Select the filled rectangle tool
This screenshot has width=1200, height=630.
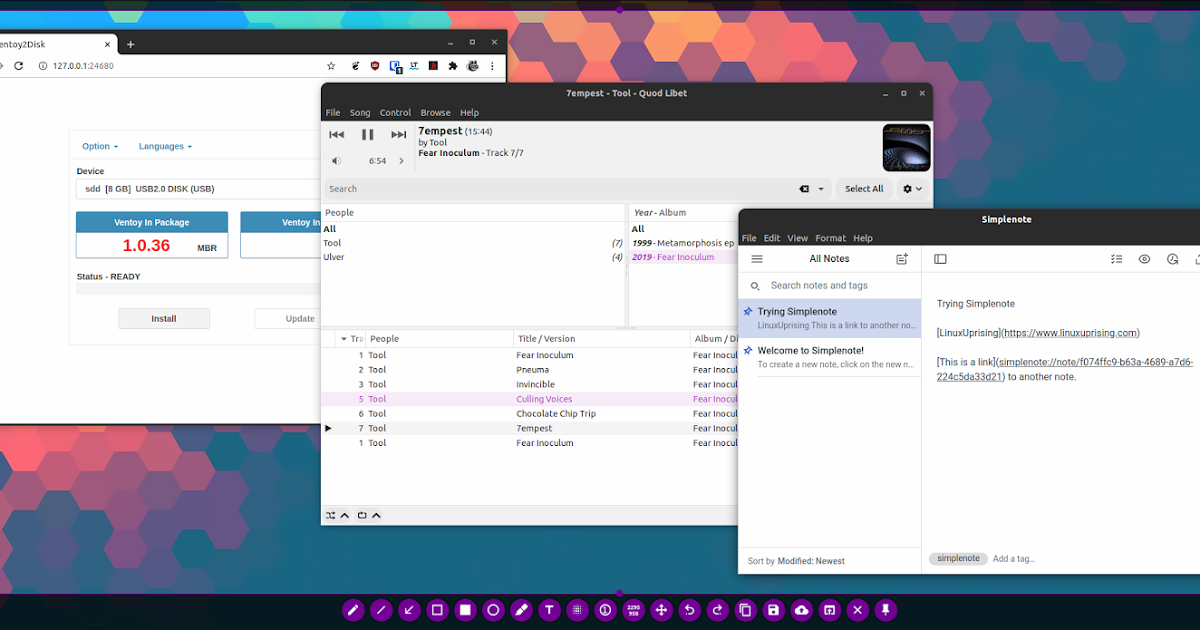click(465, 610)
